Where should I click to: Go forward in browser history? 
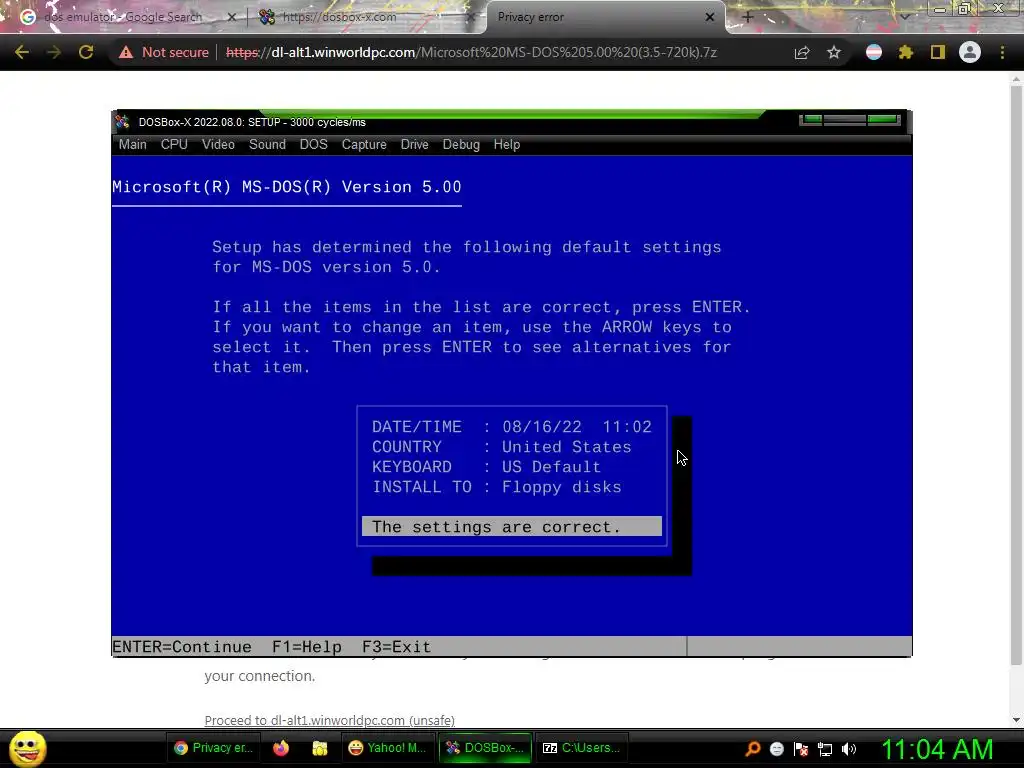click(54, 52)
